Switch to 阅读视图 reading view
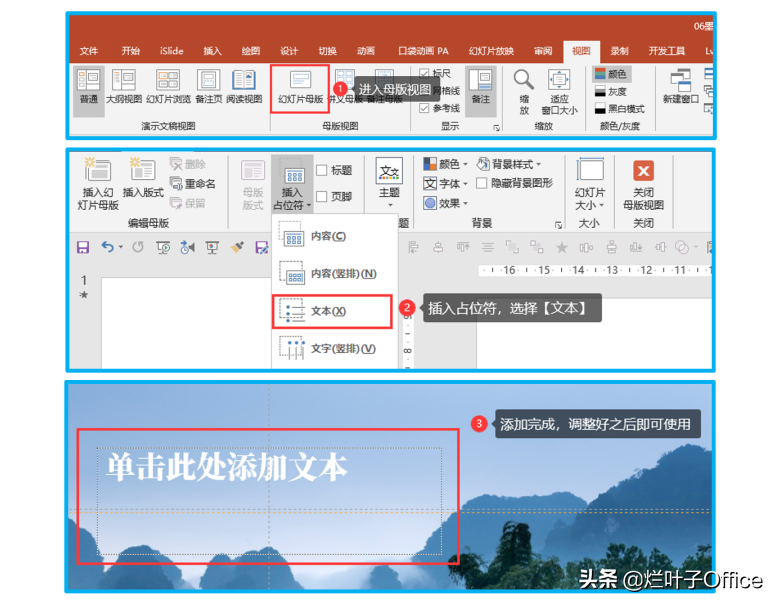 pyautogui.click(x=244, y=87)
